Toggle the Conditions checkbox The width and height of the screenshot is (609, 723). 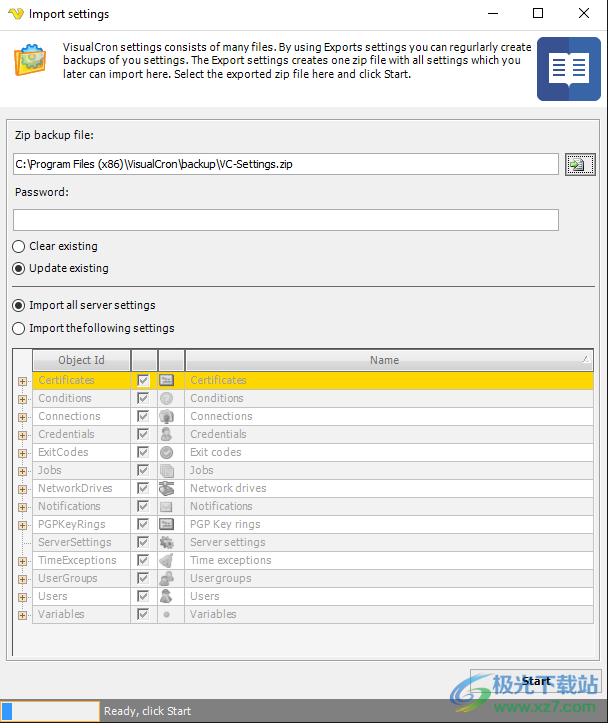click(143, 398)
